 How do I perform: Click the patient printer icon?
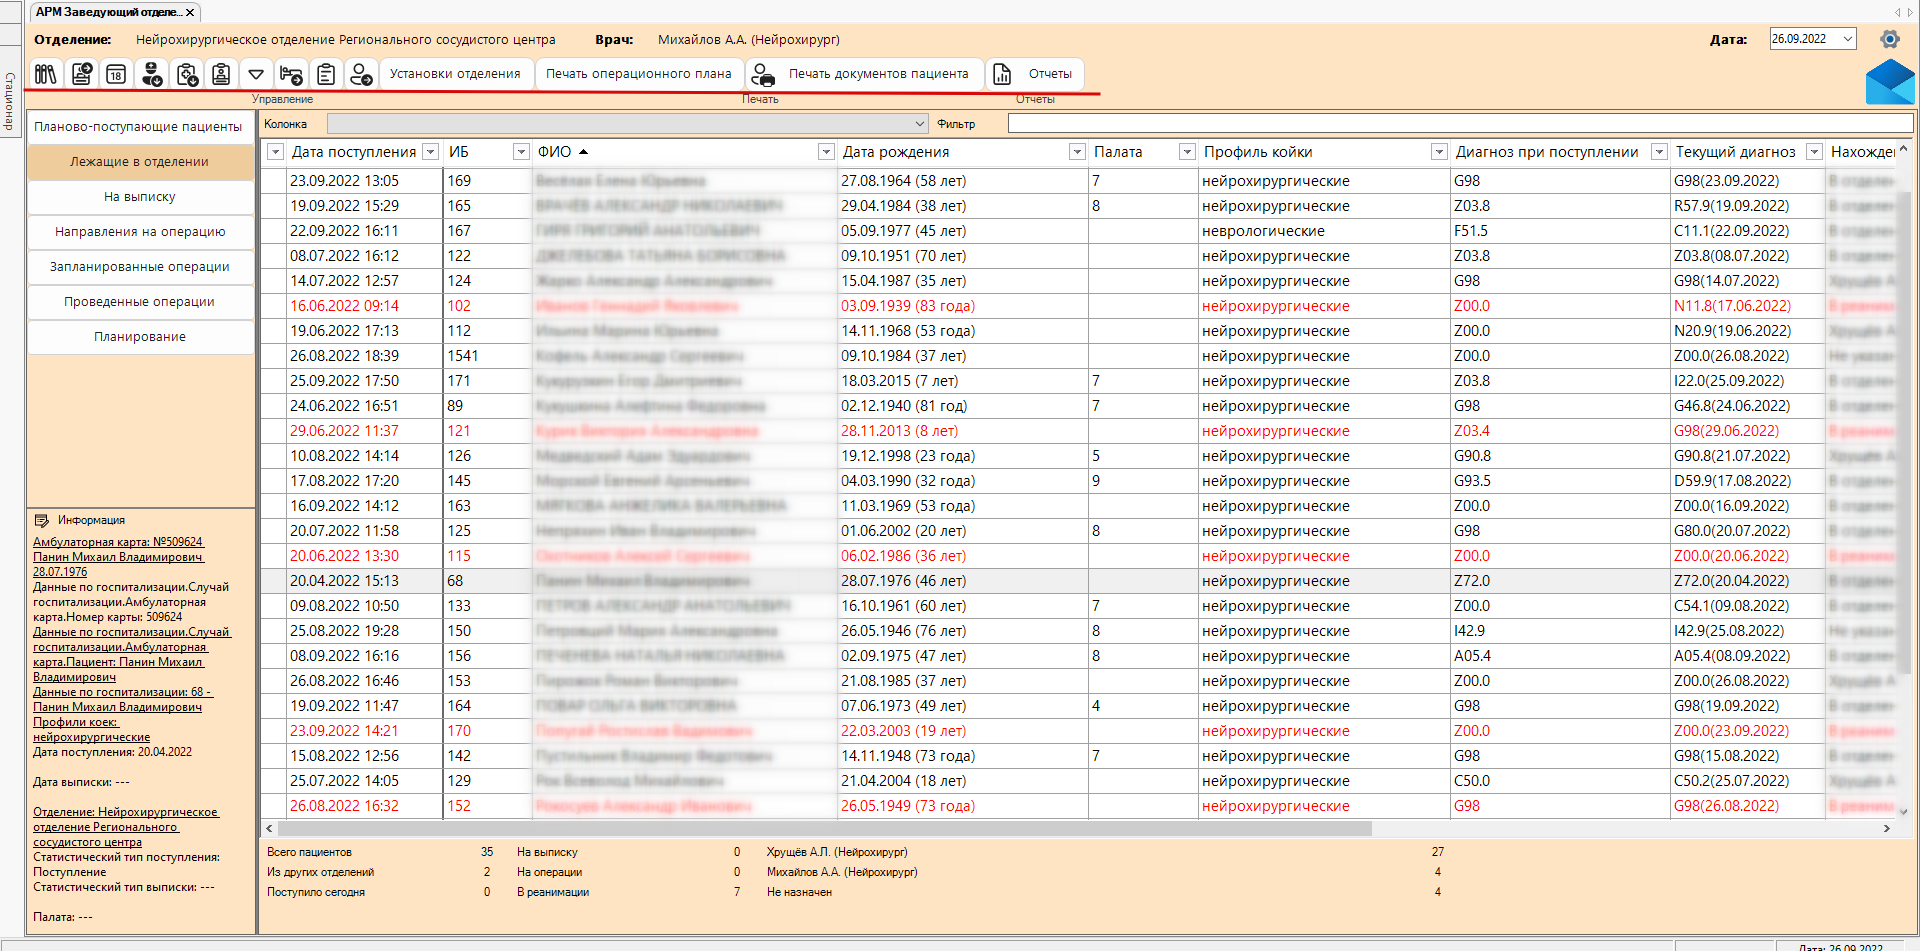pos(763,74)
